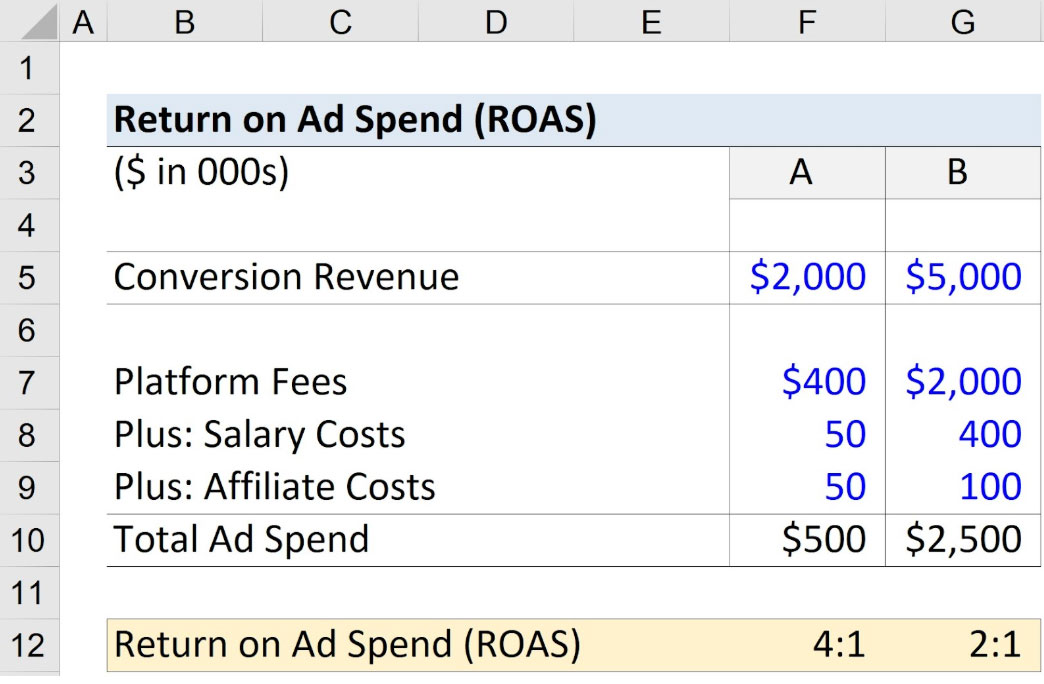Click the 'Conversion Revenue' label

[286, 277]
